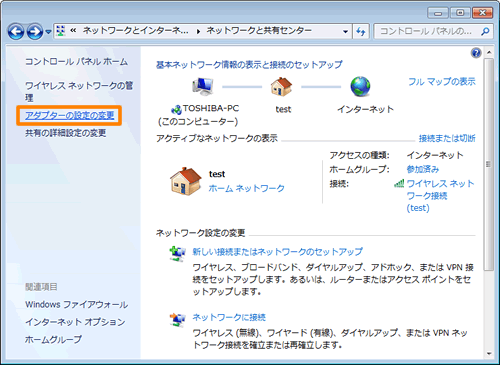The width and height of the screenshot is (500, 365).
Task: Click the Forward navigation arrow button
Action: [35, 32]
